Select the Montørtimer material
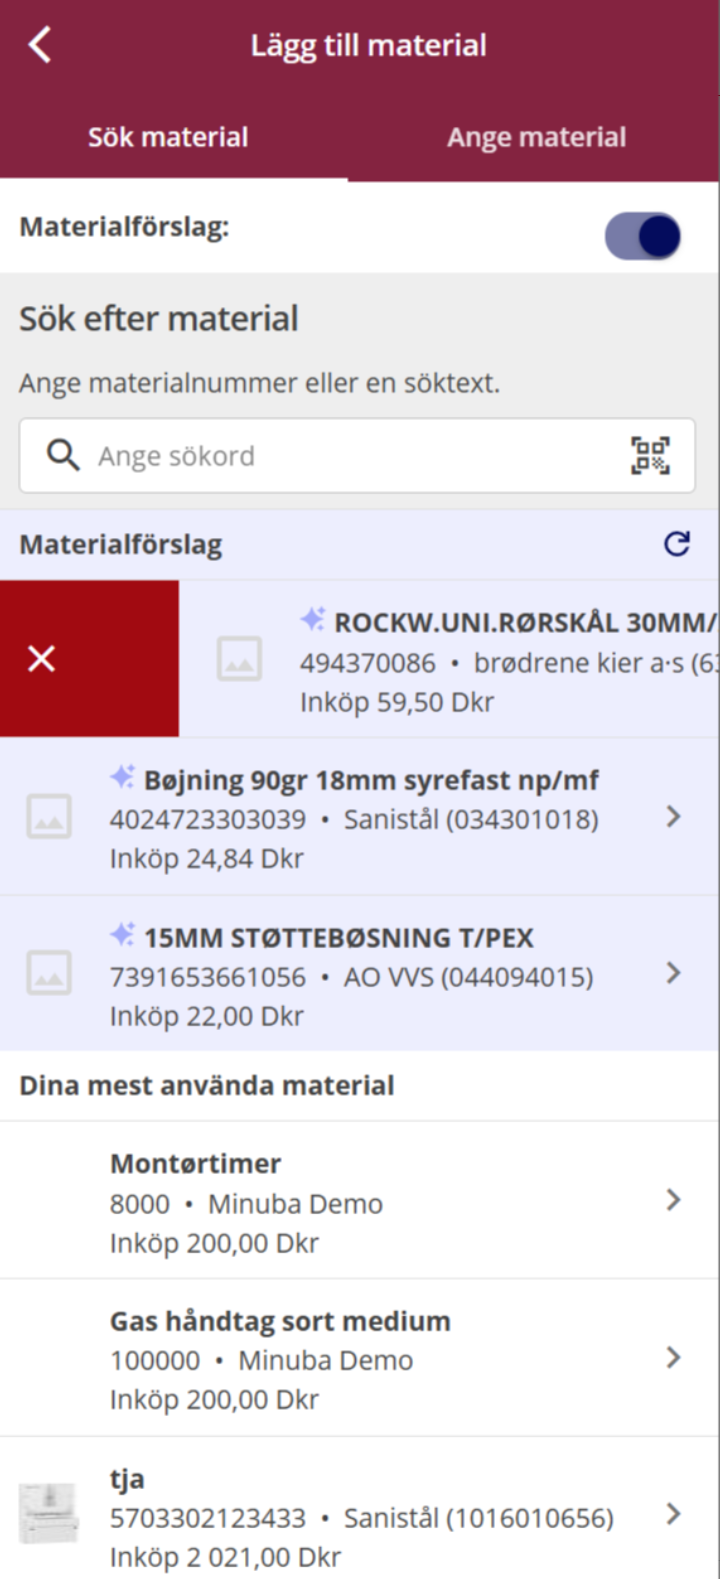Screen dimensions: 720x1579 click(x=300, y=1200)
